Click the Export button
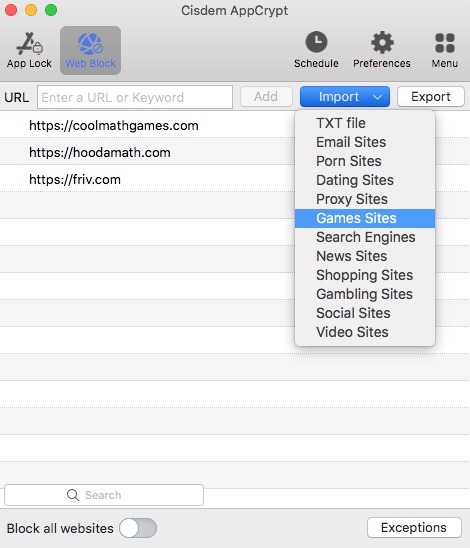470x548 pixels. [x=431, y=97]
